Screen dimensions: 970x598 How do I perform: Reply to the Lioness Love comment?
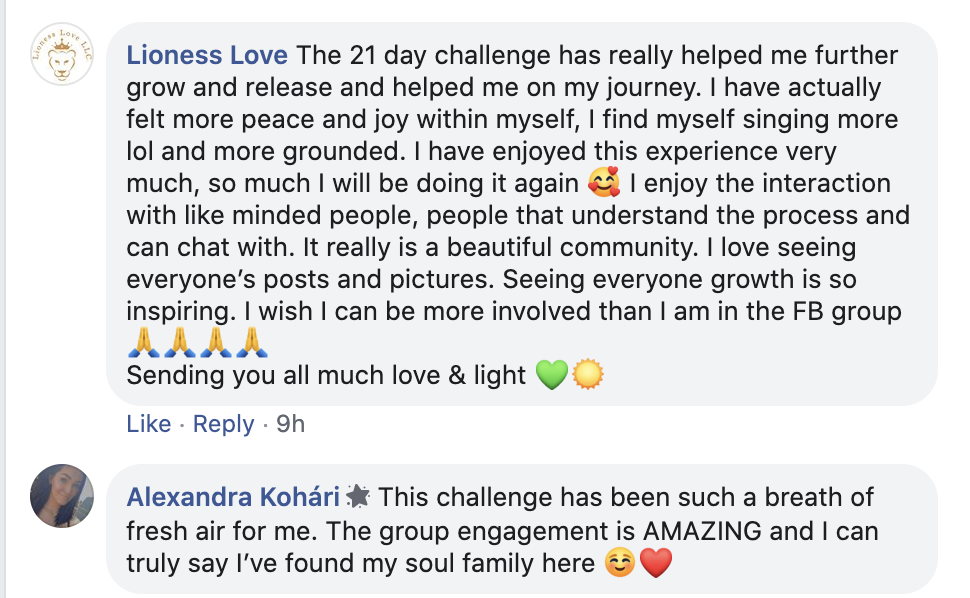(x=223, y=424)
